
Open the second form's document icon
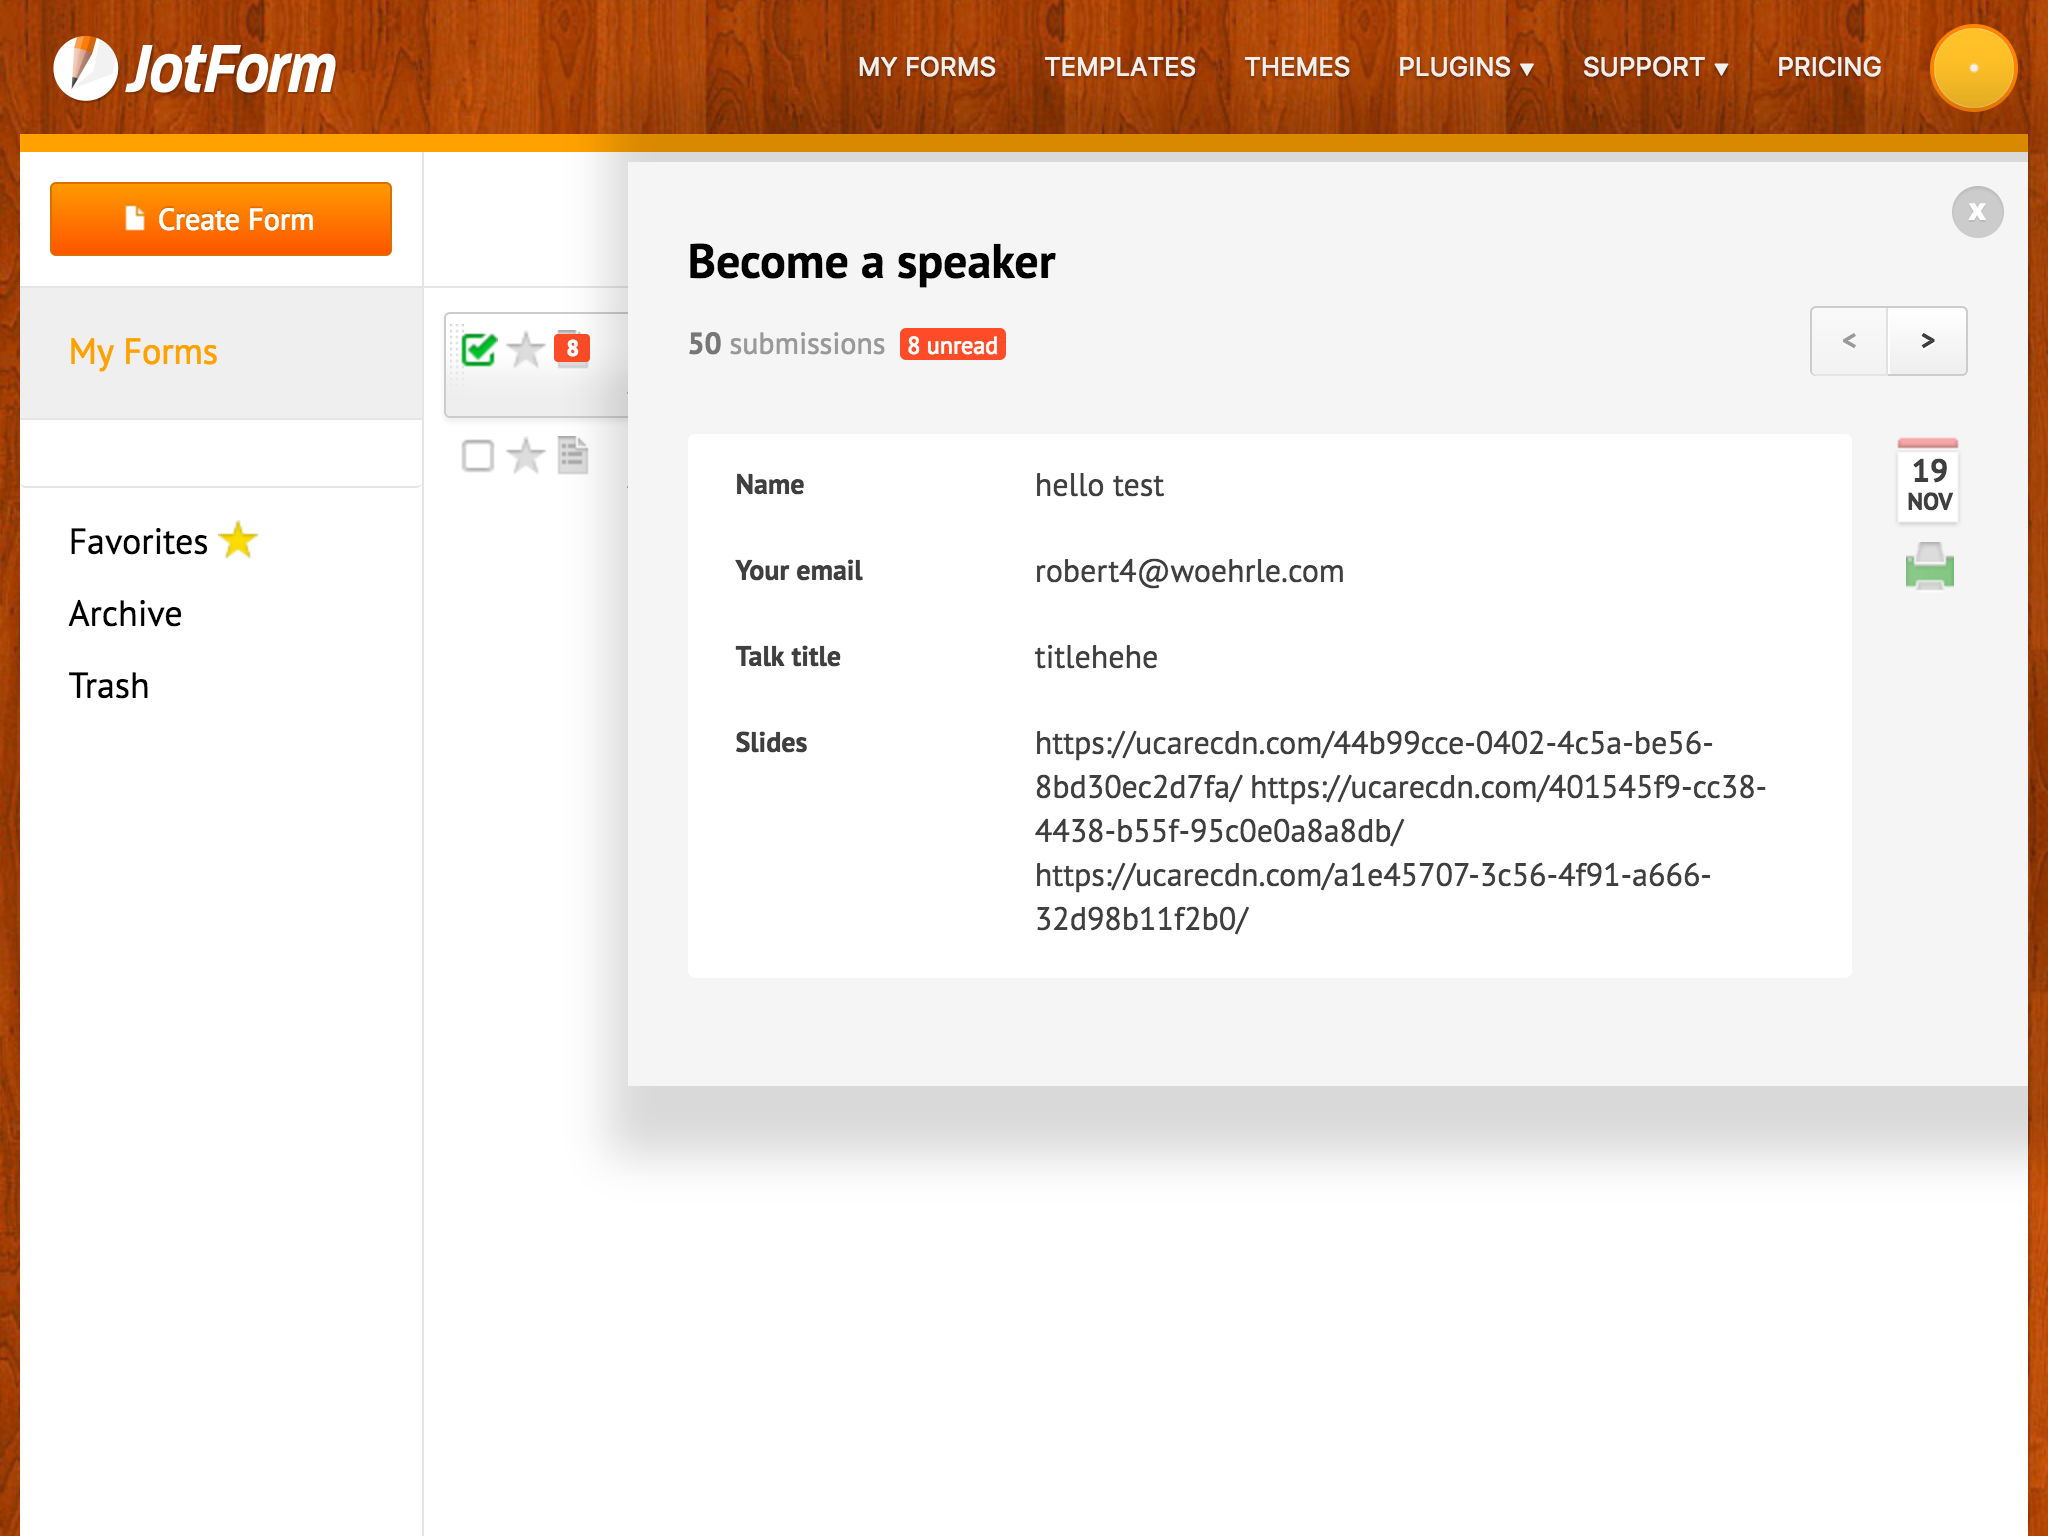(x=573, y=455)
